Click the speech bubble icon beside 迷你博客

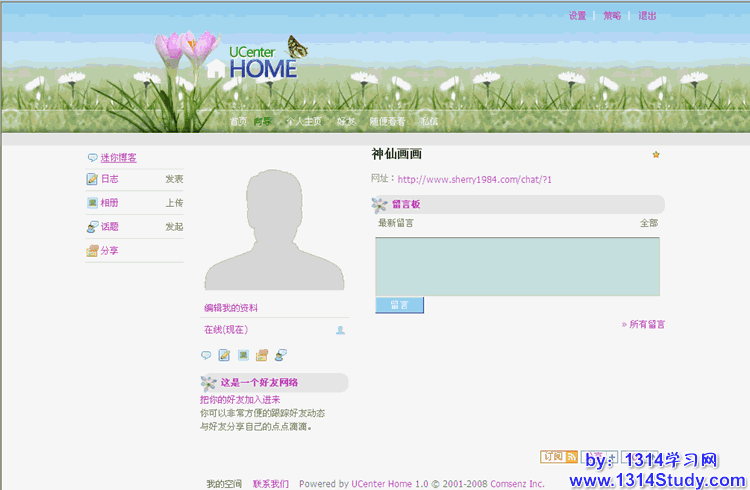[93, 158]
